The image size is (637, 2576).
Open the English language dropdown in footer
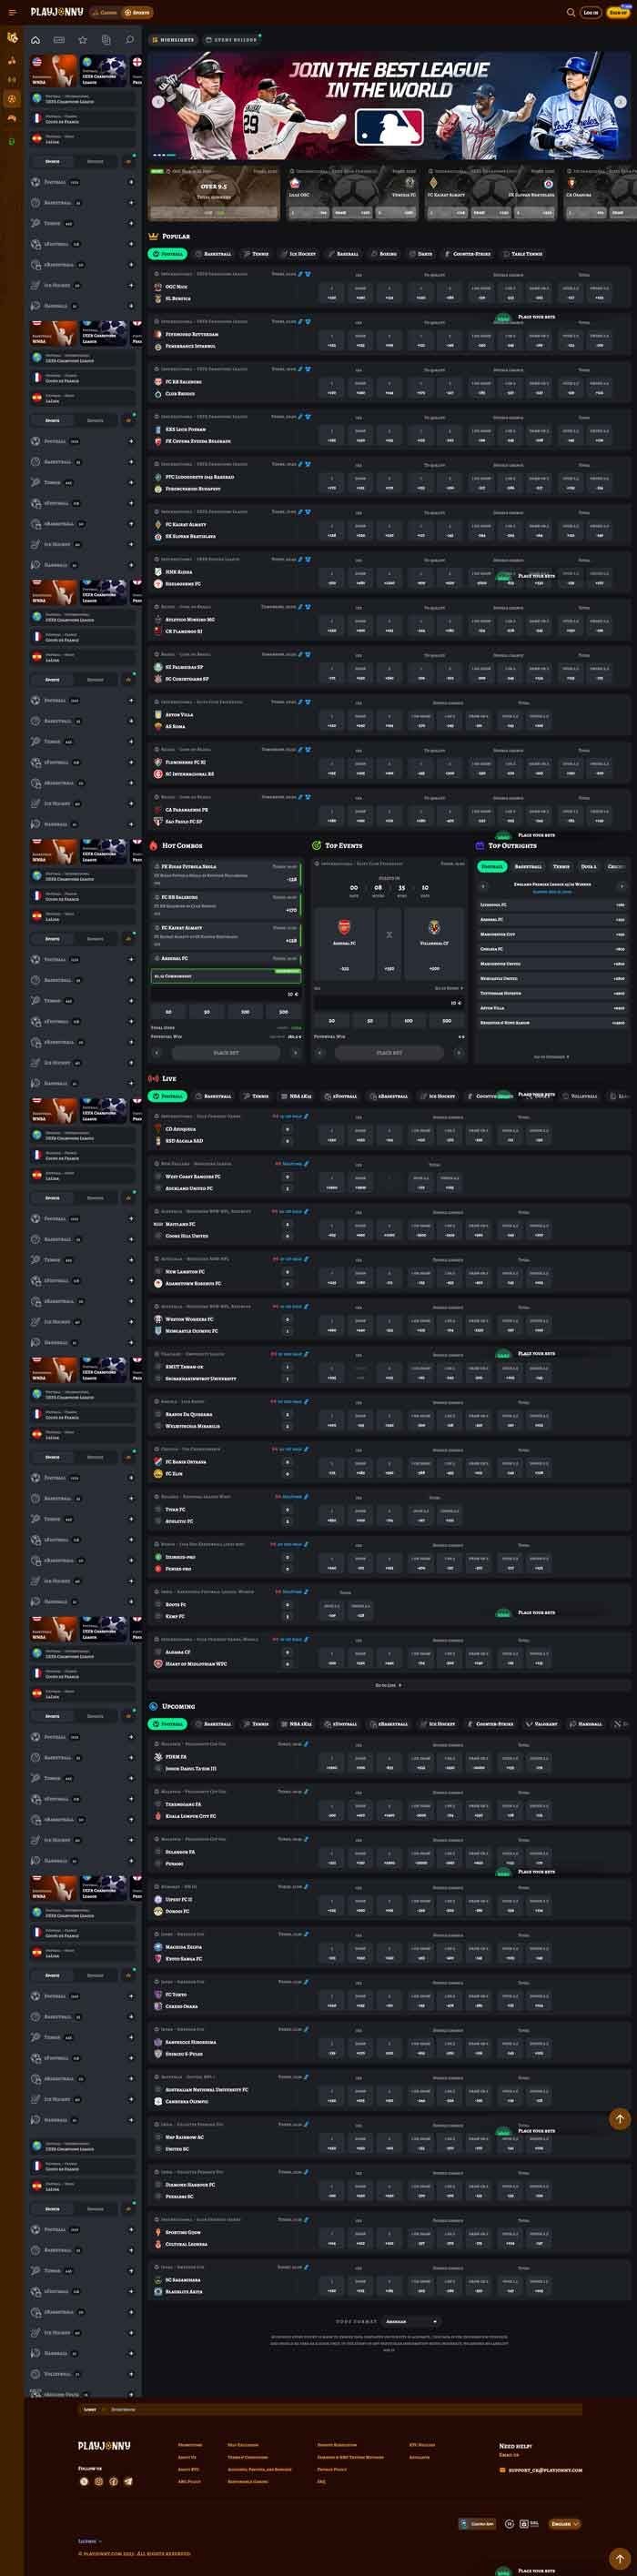click(565, 2523)
